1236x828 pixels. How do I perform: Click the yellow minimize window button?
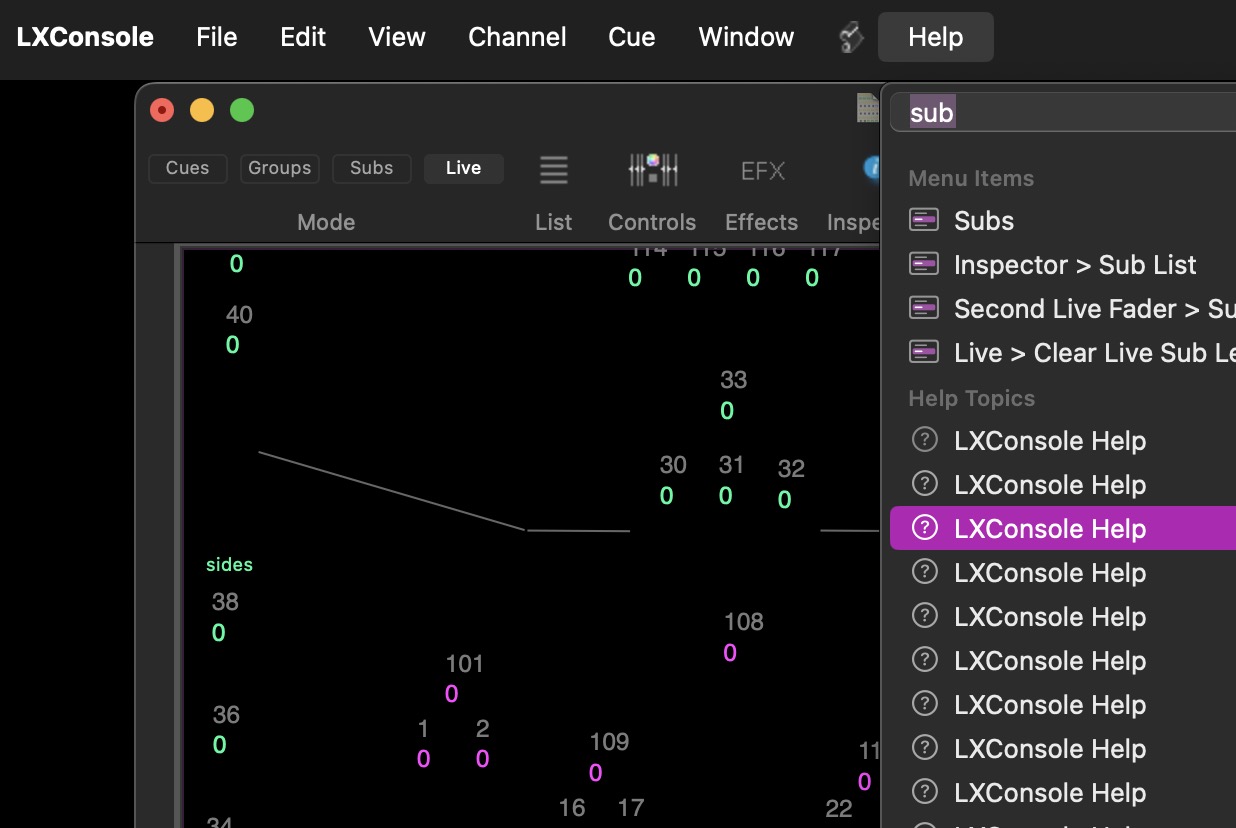tap(202, 110)
